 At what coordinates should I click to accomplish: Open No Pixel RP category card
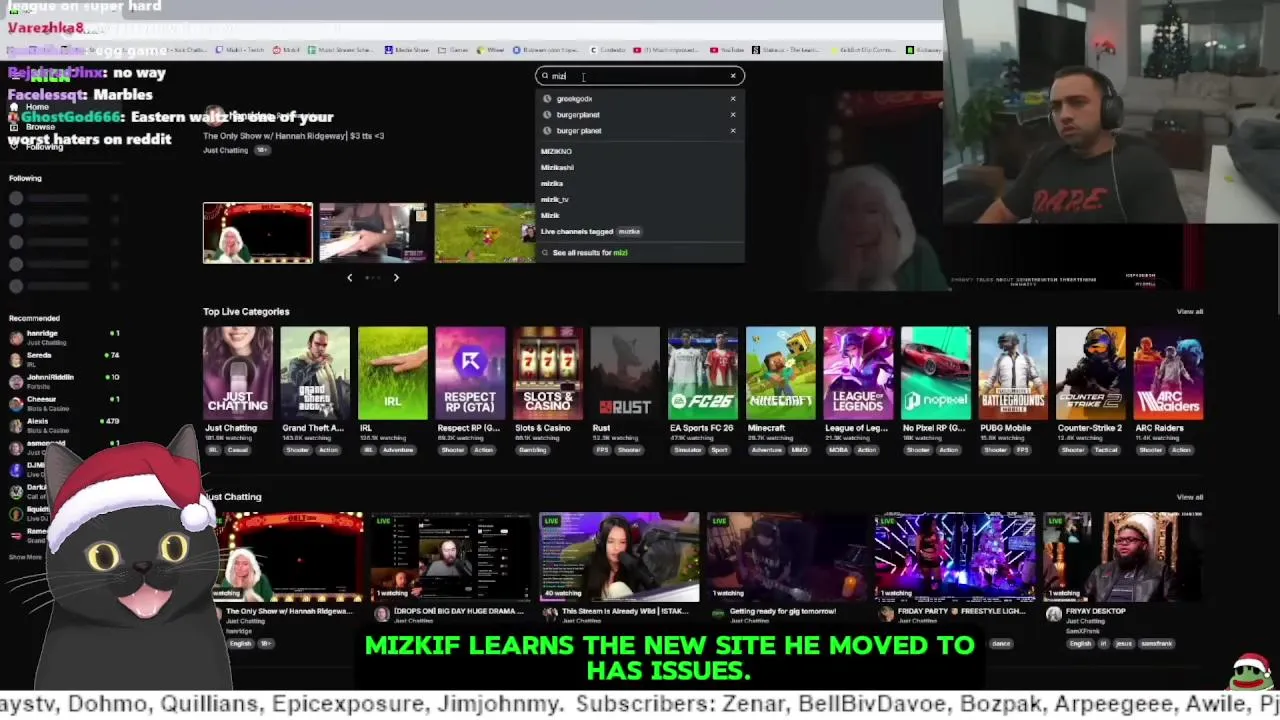(x=935, y=372)
